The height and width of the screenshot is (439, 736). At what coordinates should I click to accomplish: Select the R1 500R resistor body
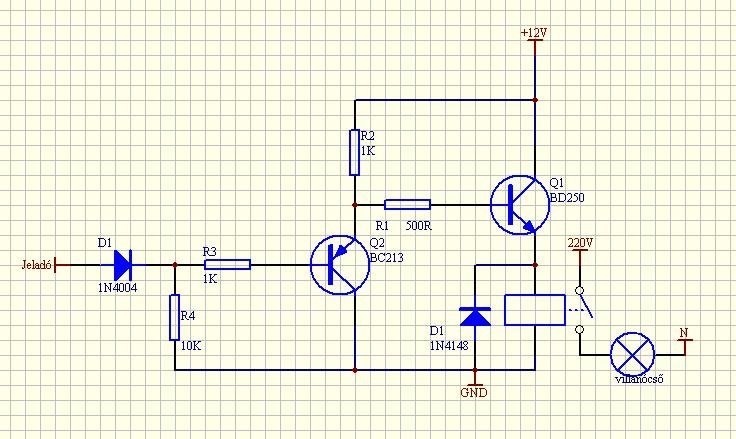click(407, 204)
